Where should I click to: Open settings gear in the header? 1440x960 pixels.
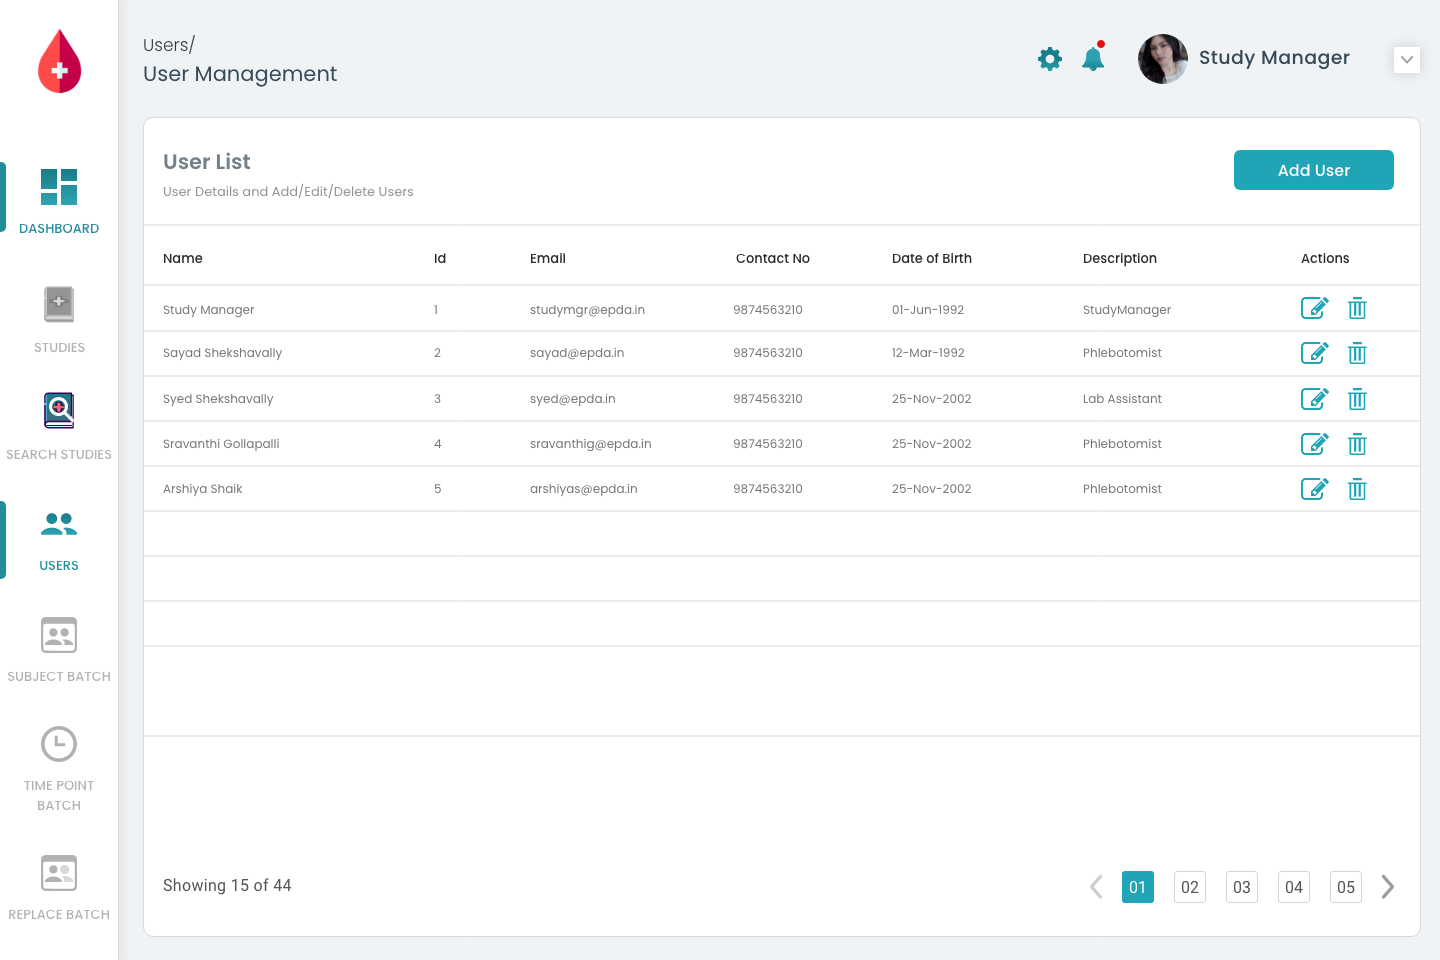click(1050, 59)
